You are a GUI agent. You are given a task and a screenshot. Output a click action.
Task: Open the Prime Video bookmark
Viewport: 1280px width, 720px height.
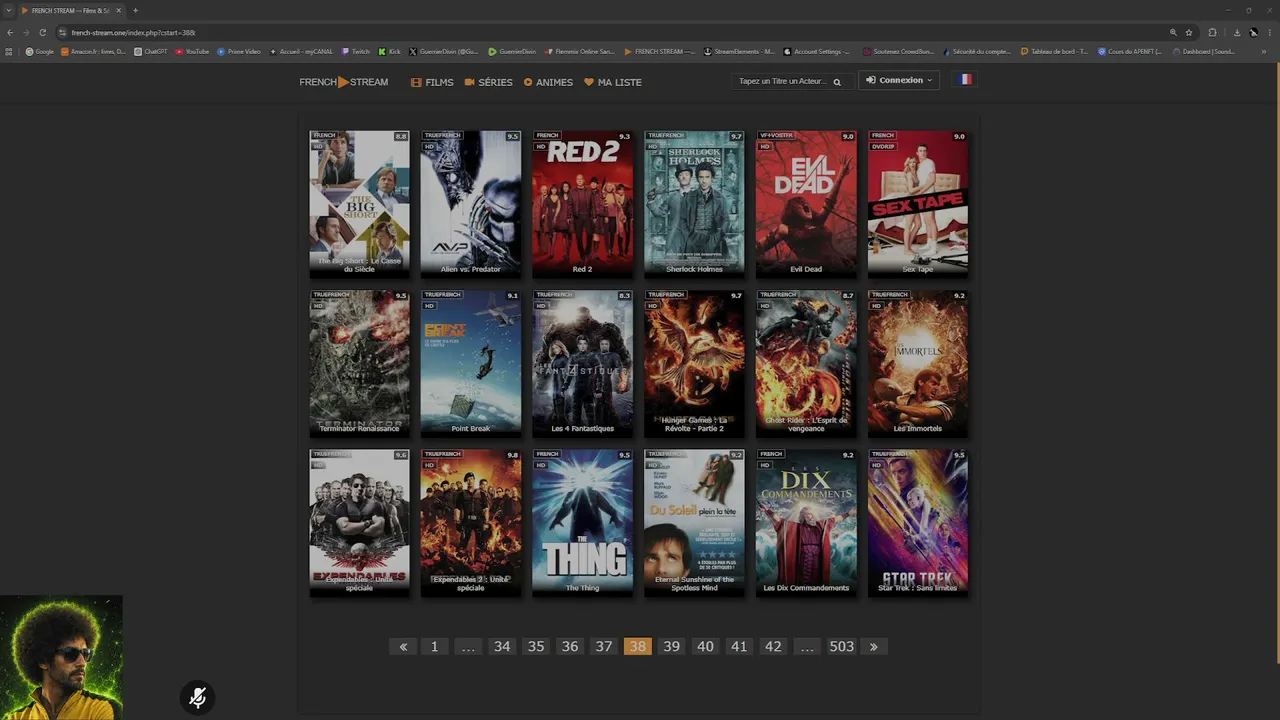pos(239,51)
